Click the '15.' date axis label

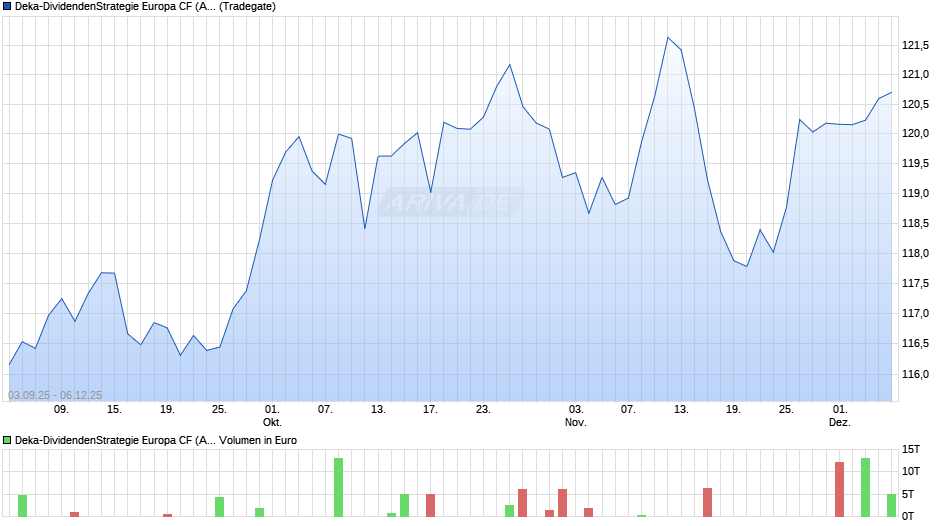[x=114, y=410]
